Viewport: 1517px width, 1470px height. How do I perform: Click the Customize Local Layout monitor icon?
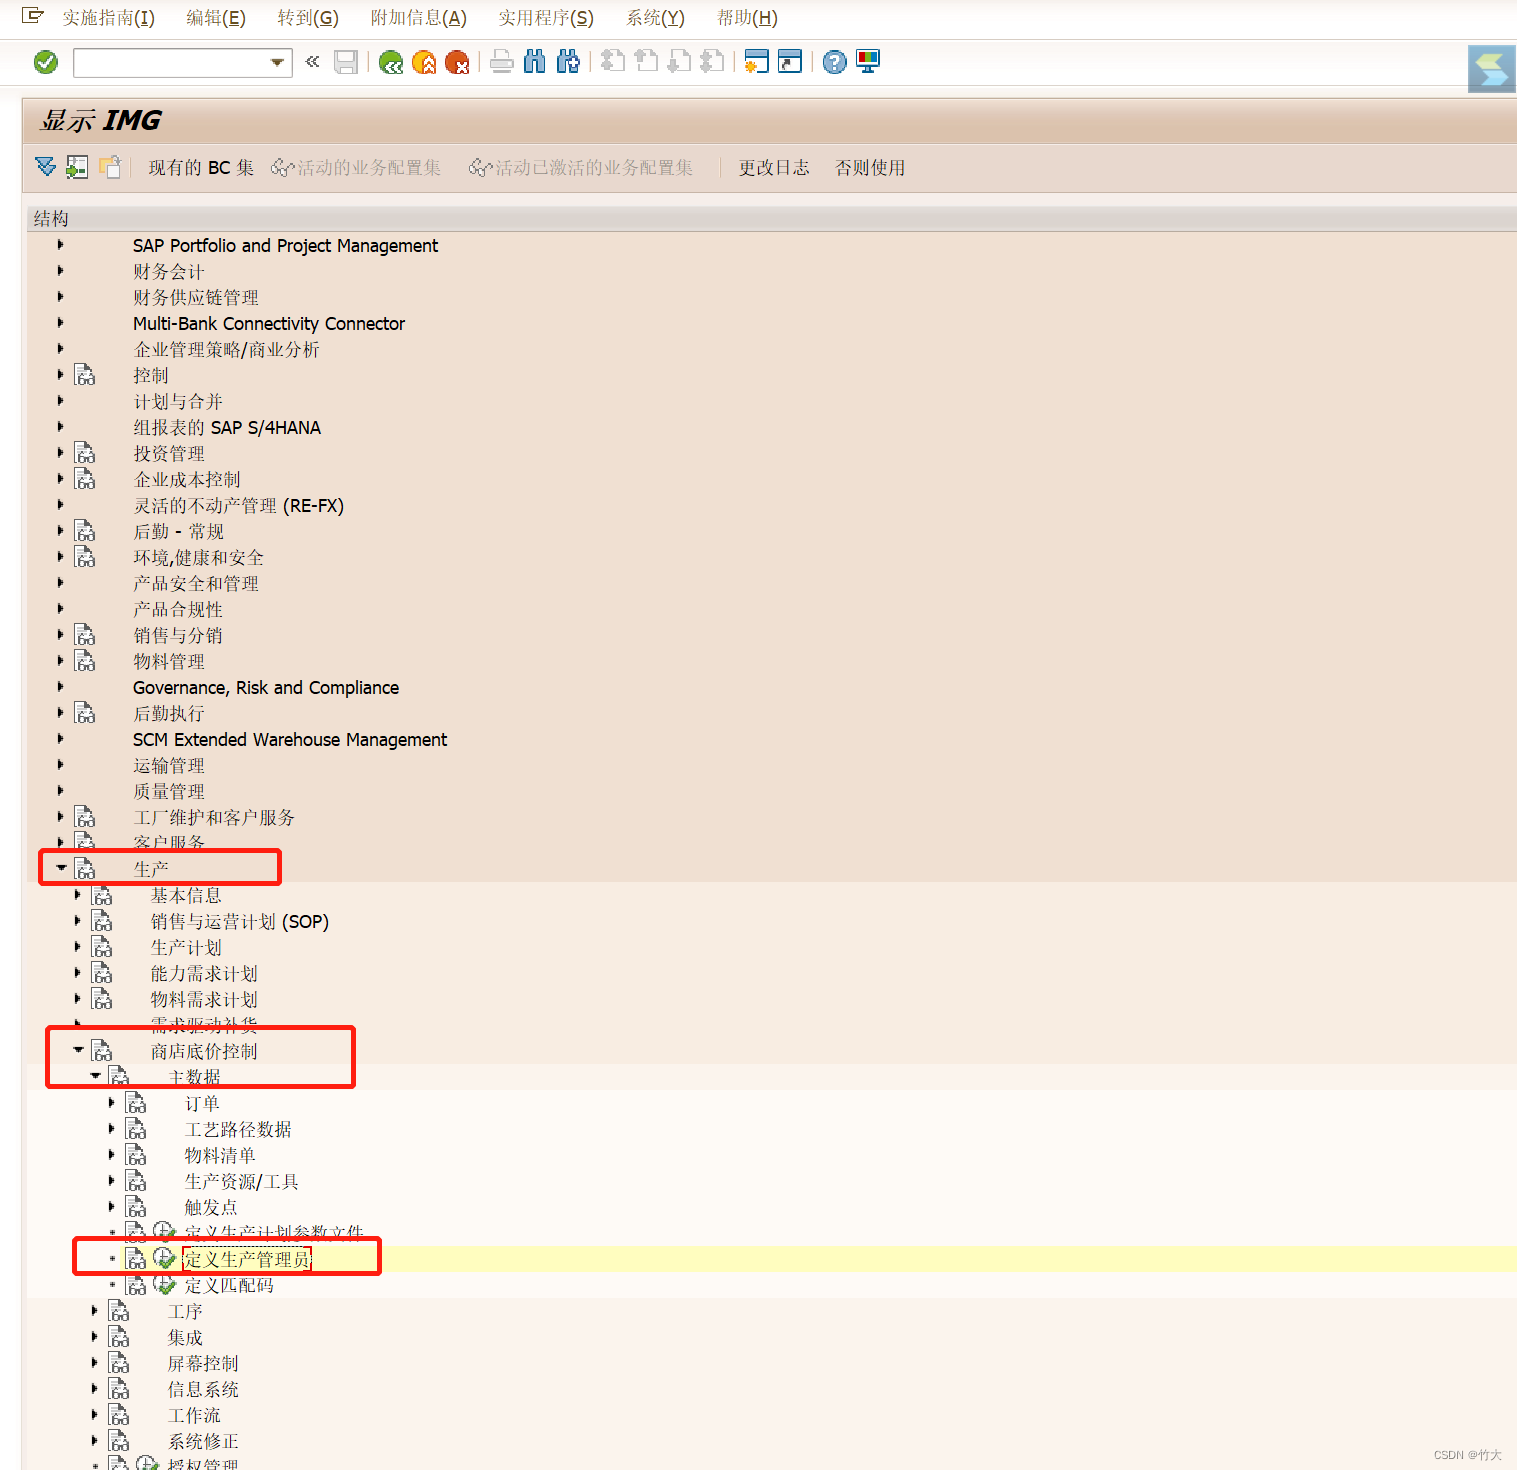click(868, 62)
